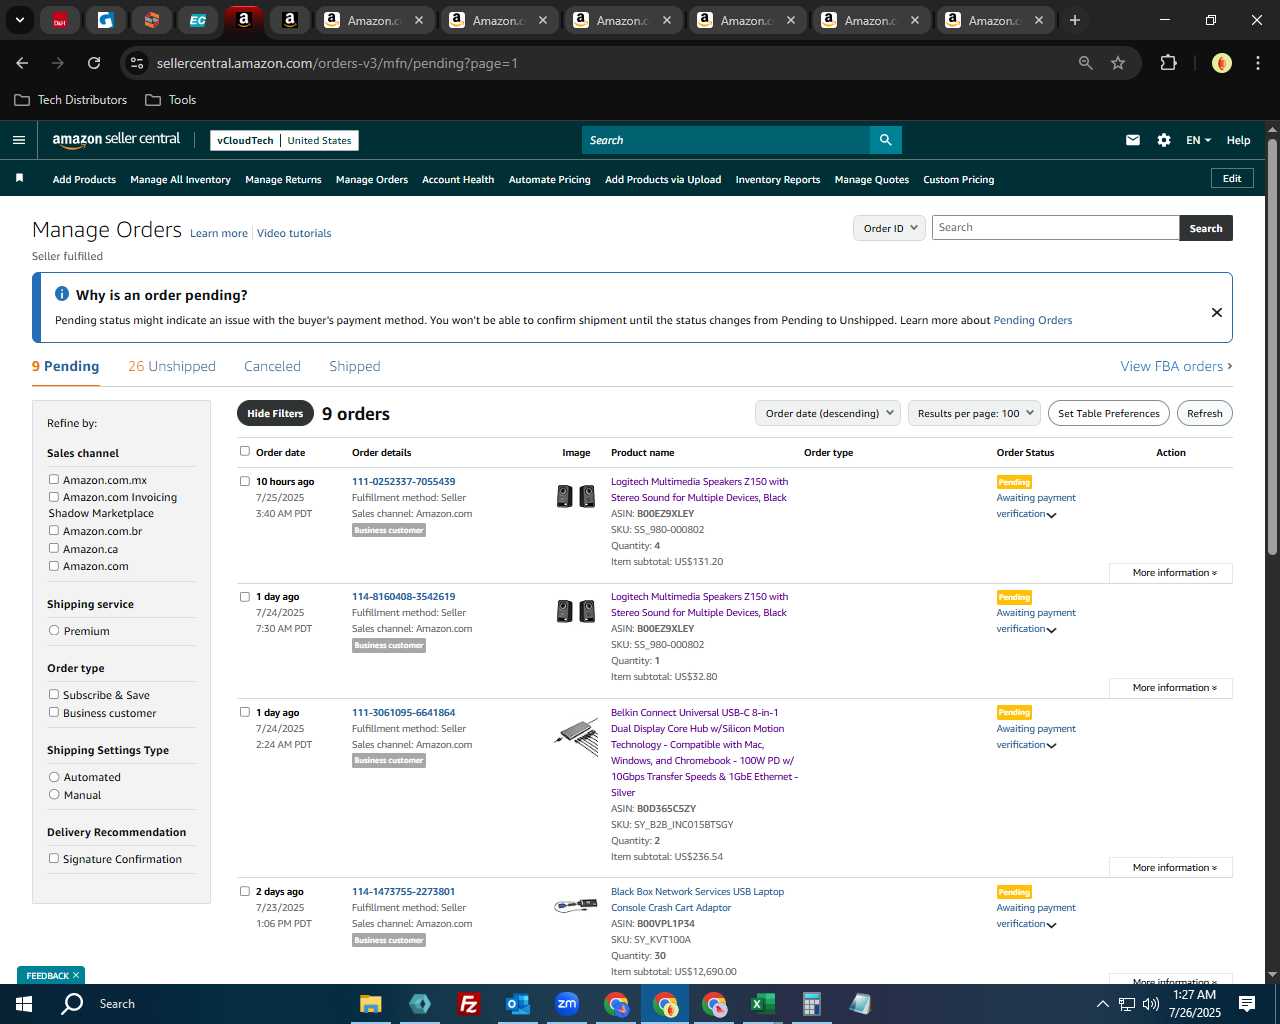1280x1024 pixels.
Task: Open Account Health menu item
Action: (458, 180)
